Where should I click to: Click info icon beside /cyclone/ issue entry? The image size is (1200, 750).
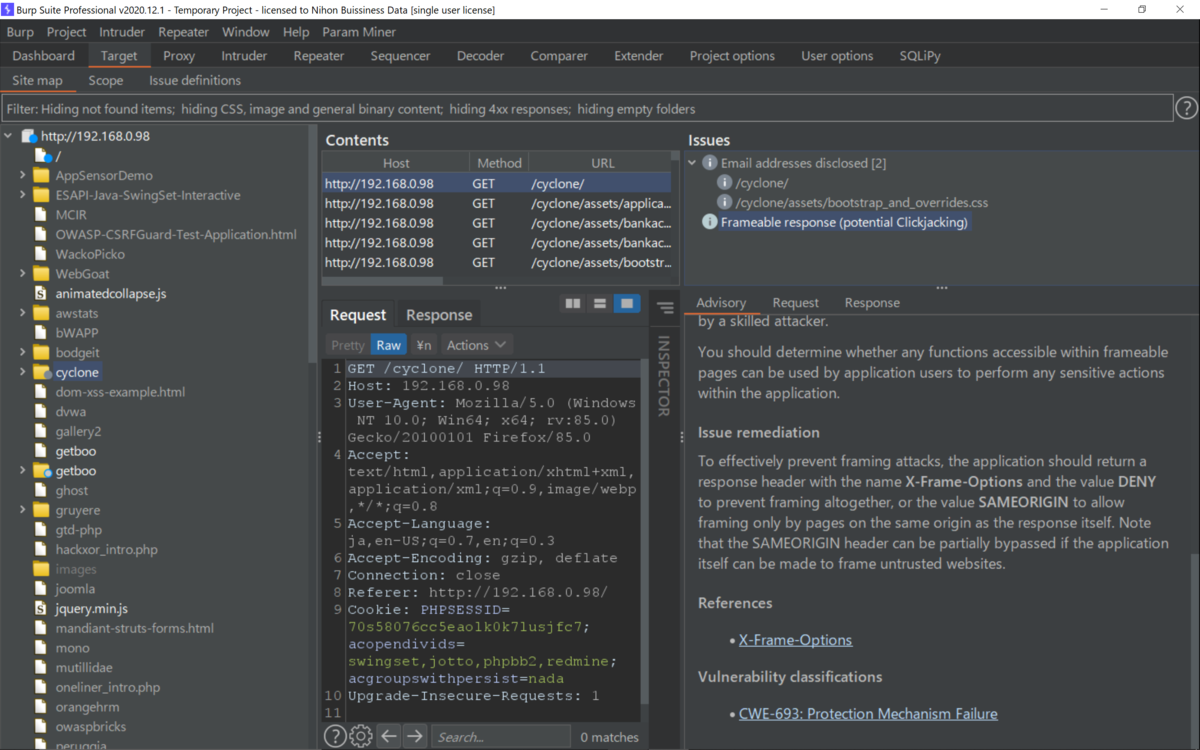[725, 183]
